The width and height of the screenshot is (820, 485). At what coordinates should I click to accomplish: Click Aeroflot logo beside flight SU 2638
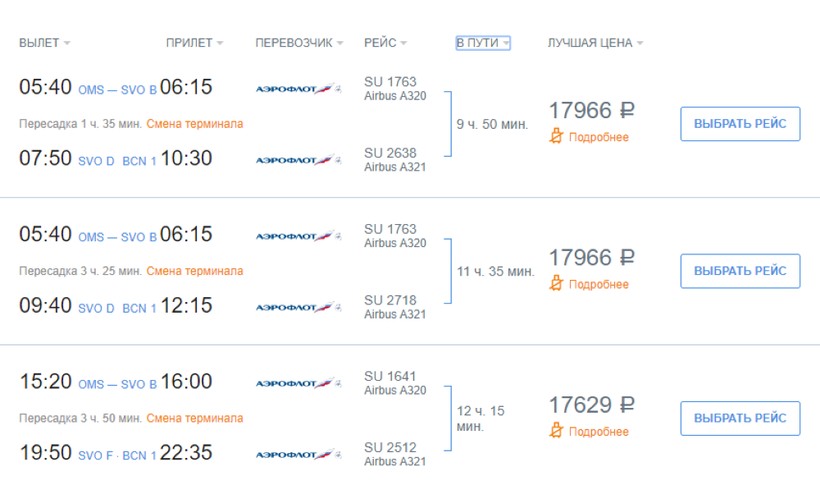[x=298, y=160]
